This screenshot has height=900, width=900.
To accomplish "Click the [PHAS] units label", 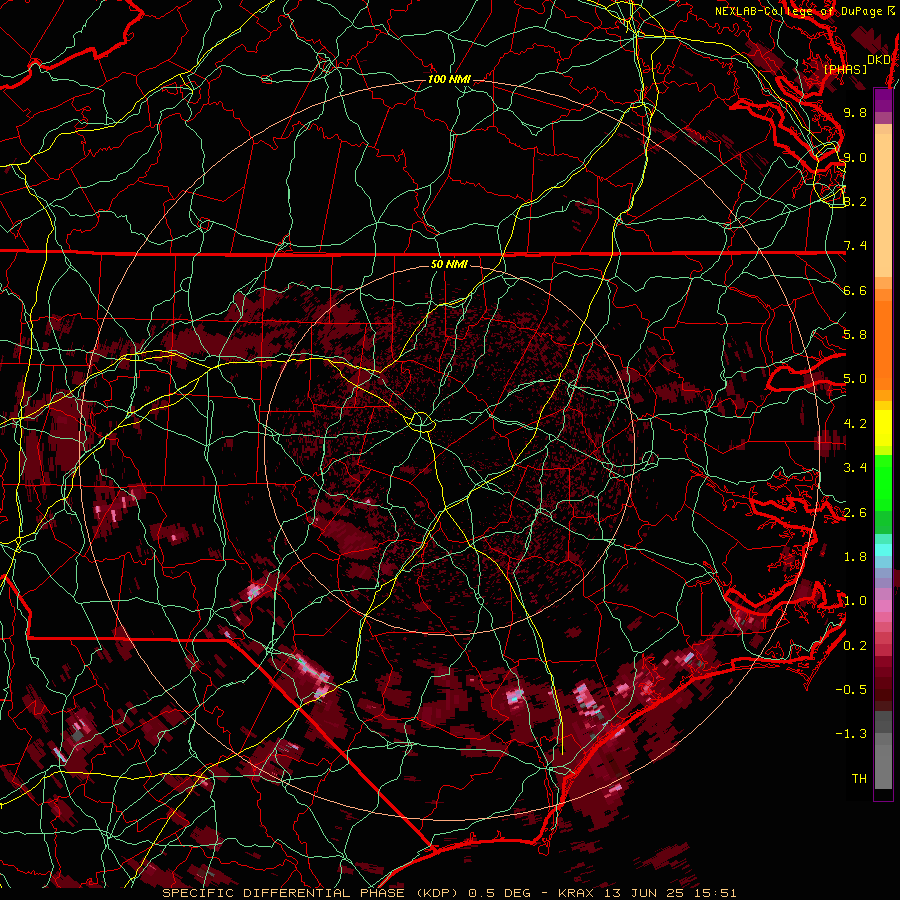I will coord(845,70).
